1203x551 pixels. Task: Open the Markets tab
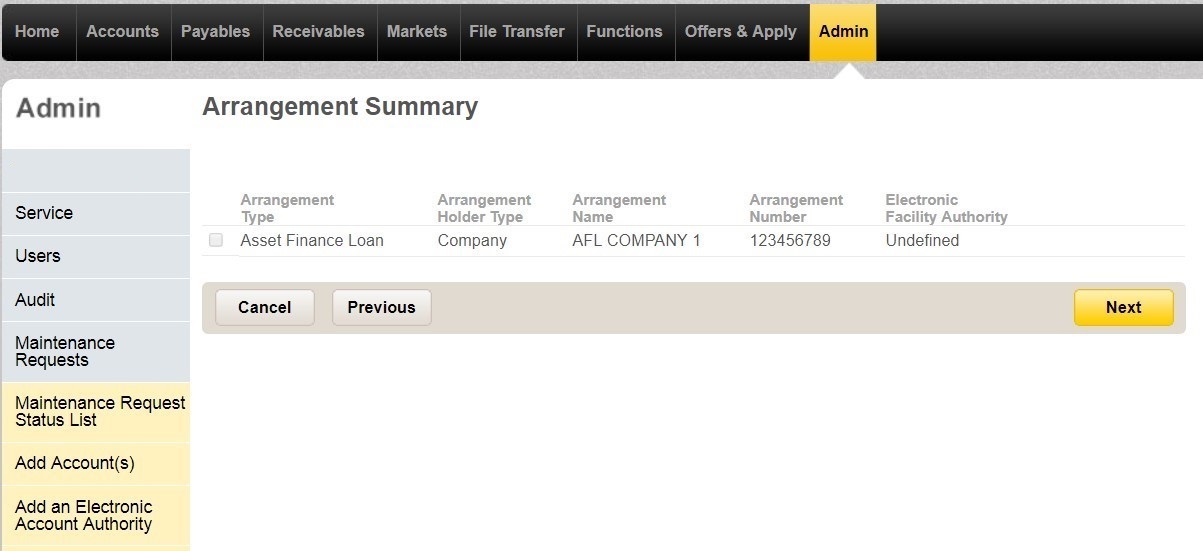(417, 32)
